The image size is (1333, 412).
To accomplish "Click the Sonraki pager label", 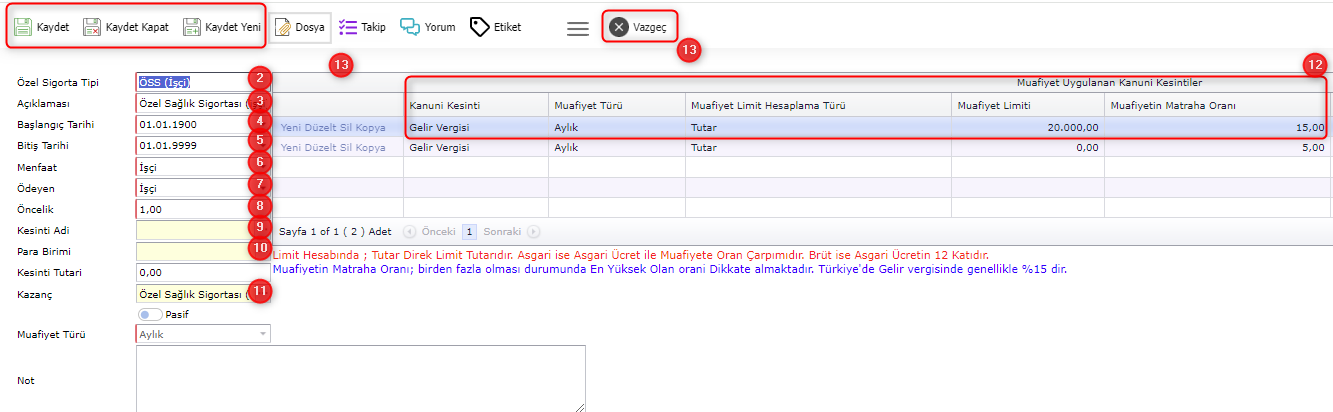I will click(503, 231).
